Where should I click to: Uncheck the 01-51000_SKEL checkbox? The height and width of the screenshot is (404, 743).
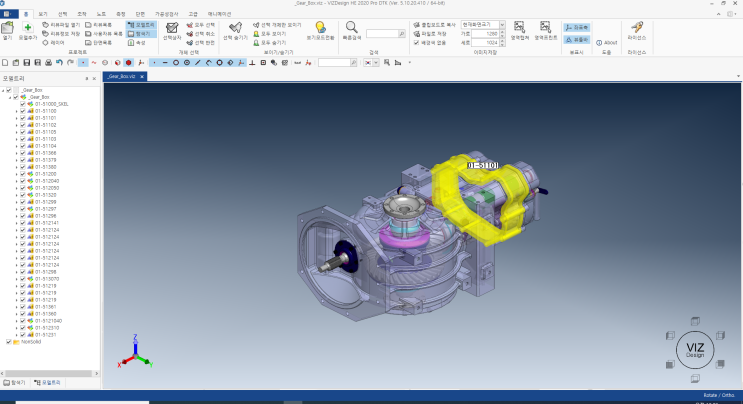(x=23, y=104)
